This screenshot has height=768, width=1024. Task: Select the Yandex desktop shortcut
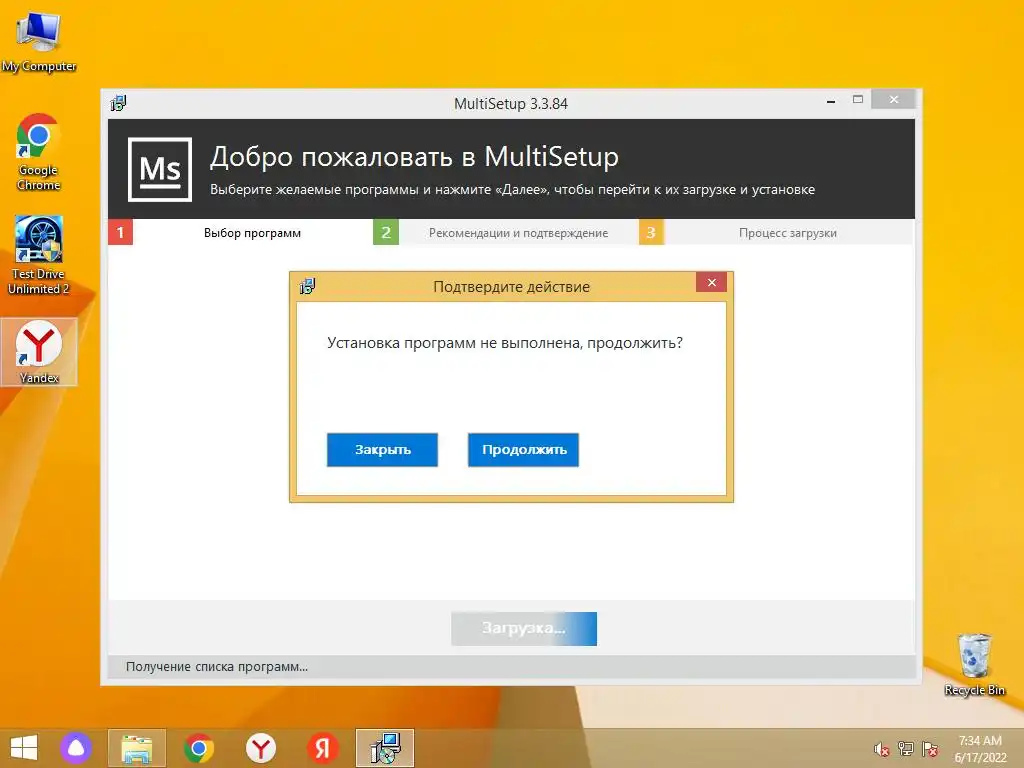pos(39,352)
